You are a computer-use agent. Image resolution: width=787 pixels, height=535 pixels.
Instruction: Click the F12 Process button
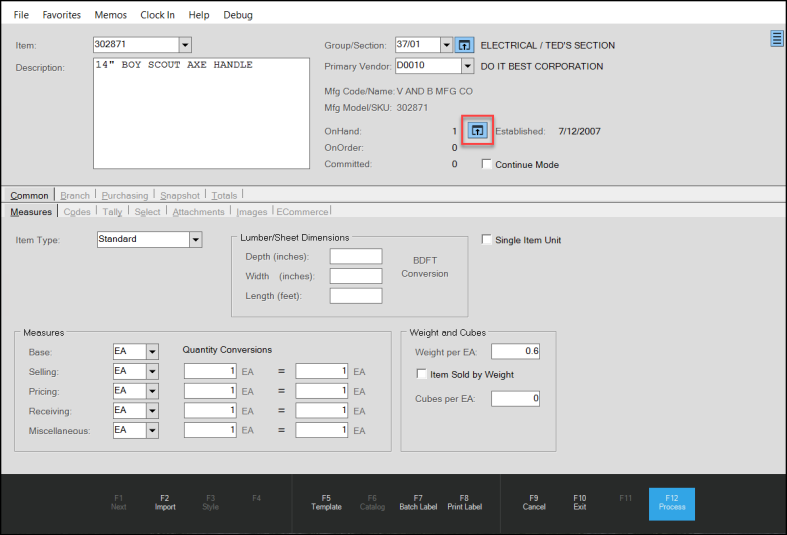(672, 503)
